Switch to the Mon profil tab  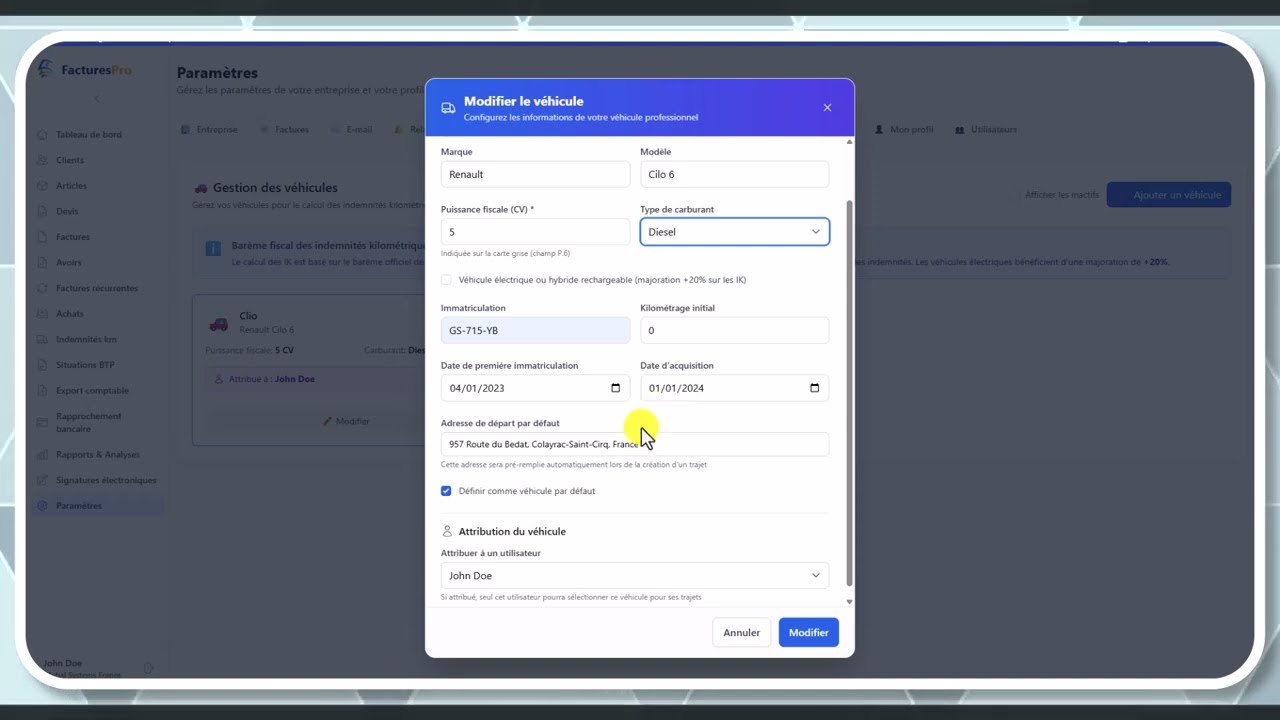point(904,130)
